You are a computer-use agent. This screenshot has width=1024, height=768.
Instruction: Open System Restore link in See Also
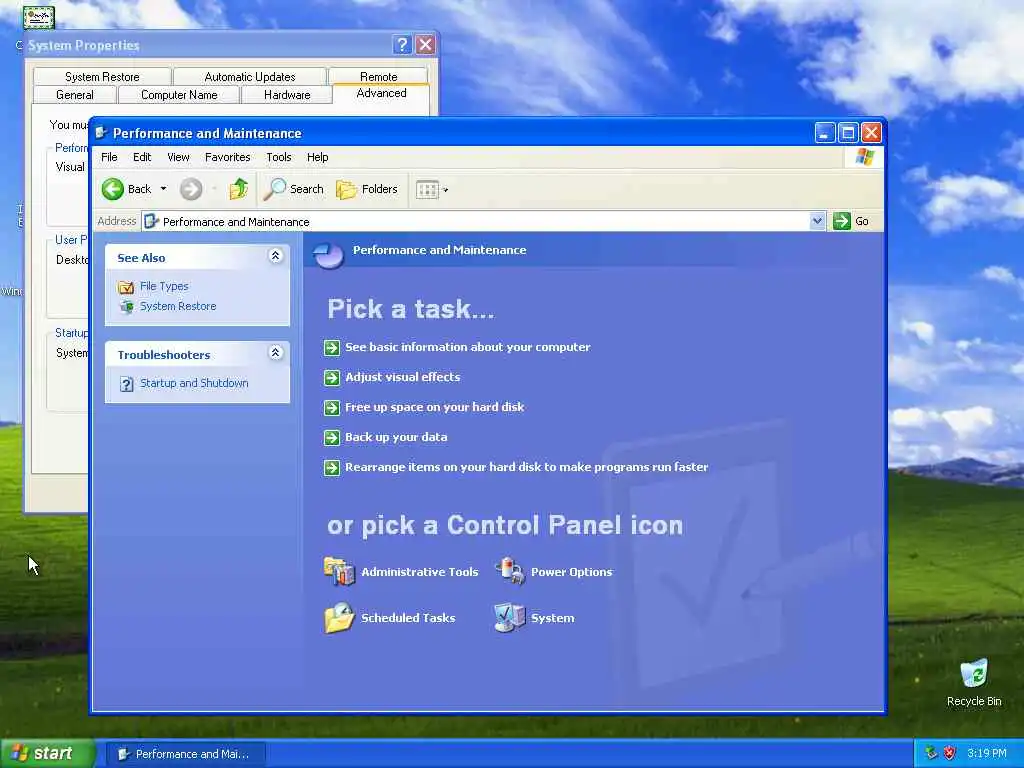click(x=178, y=306)
